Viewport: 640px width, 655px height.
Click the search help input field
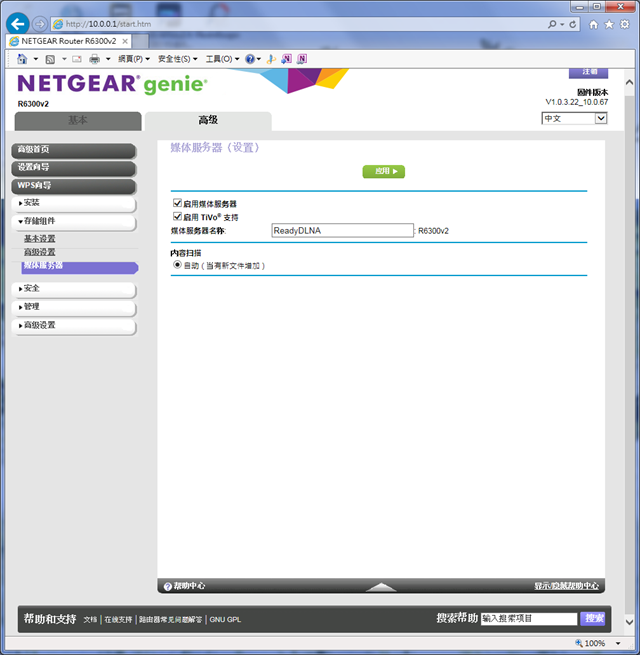coord(529,619)
